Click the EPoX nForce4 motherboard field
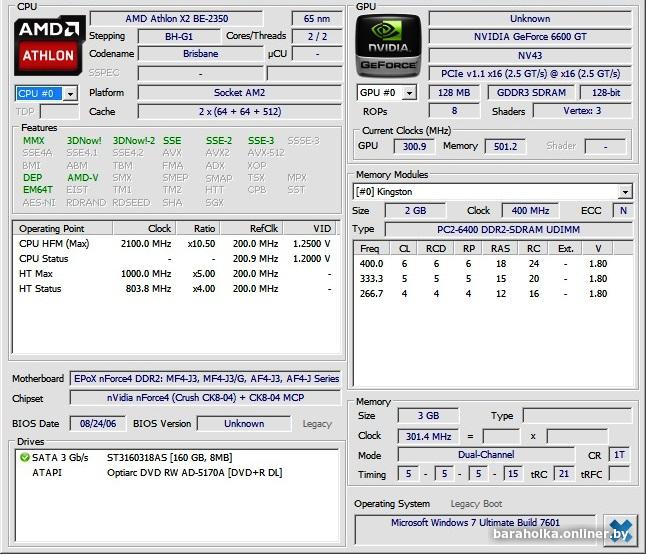The height and width of the screenshot is (555, 649). (206, 379)
